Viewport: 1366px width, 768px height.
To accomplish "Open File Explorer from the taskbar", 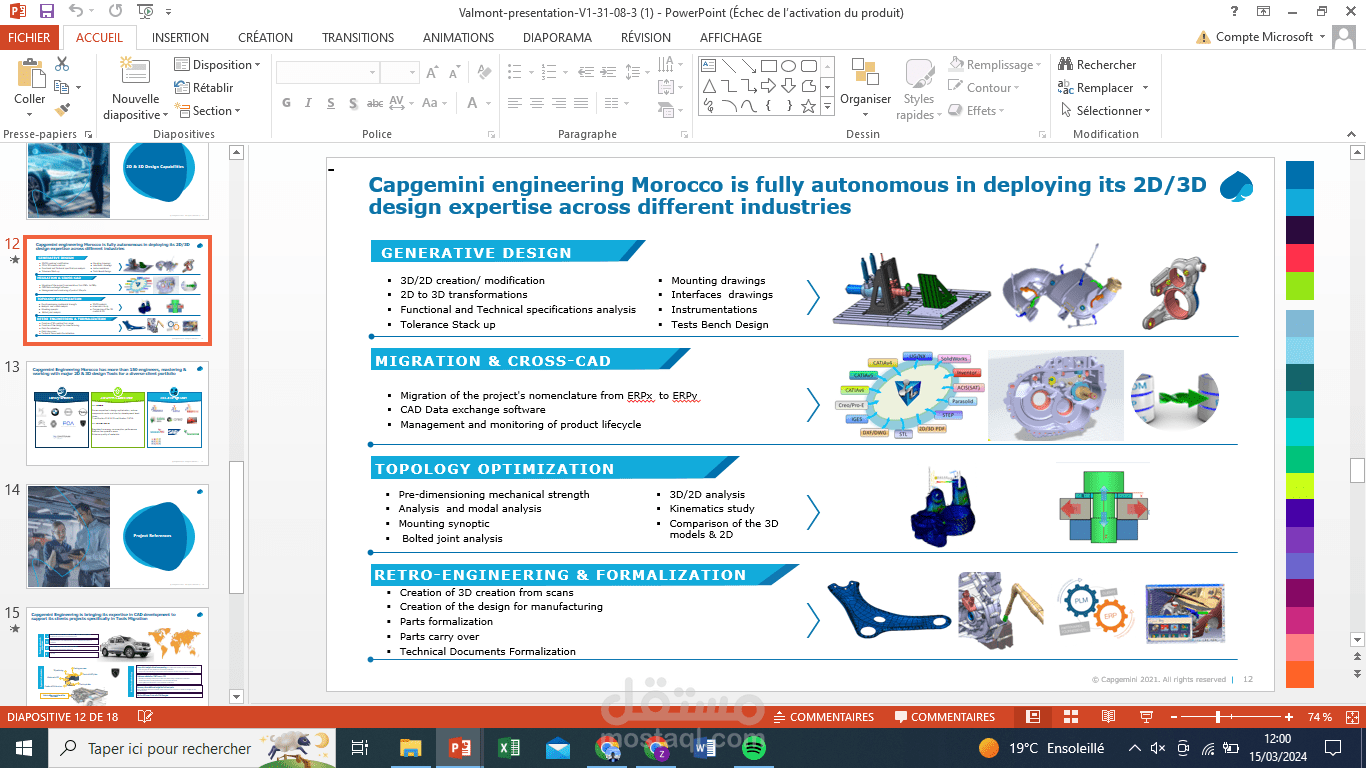I will pyautogui.click(x=410, y=748).
